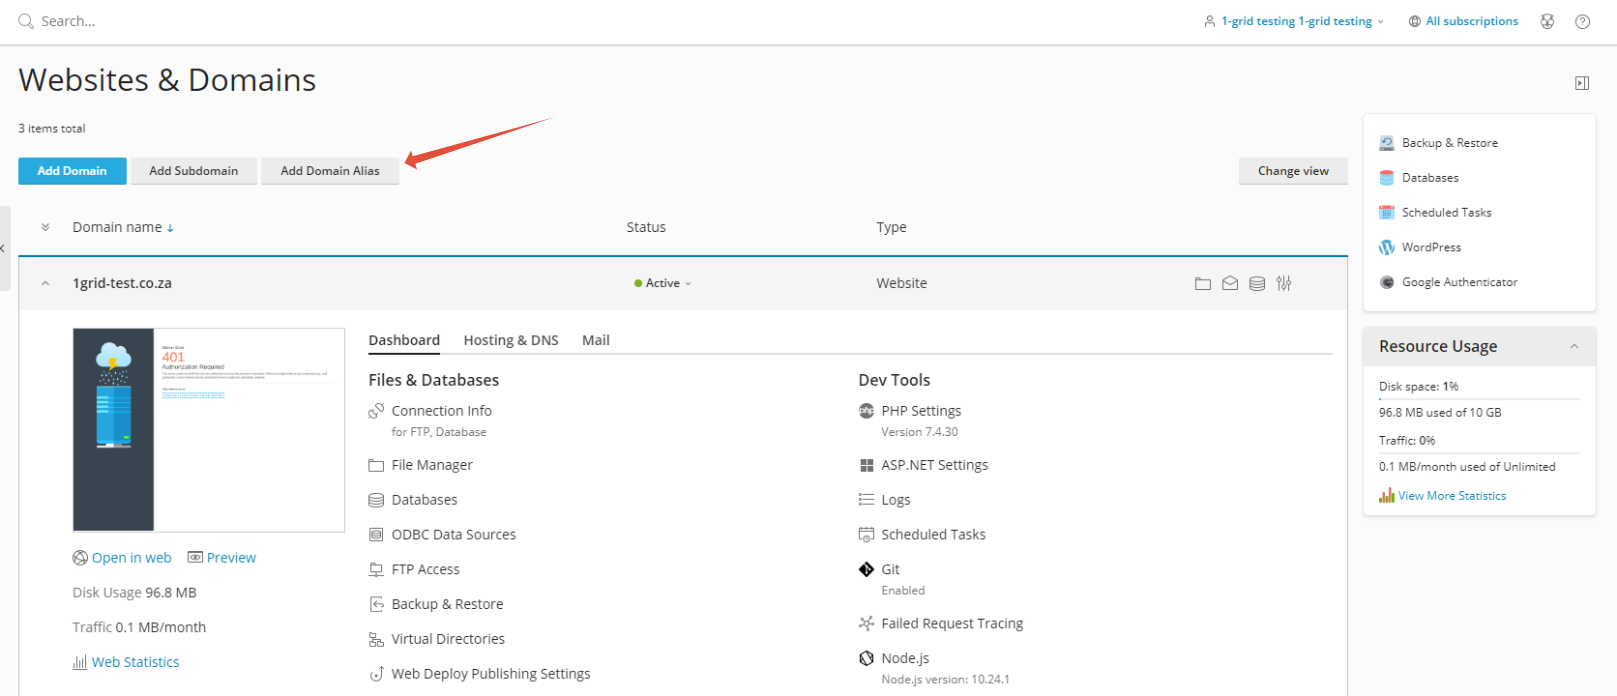Open the help question mark icon
Viewport: 1617px width, 696px height.
click(x=1582, y=21)
